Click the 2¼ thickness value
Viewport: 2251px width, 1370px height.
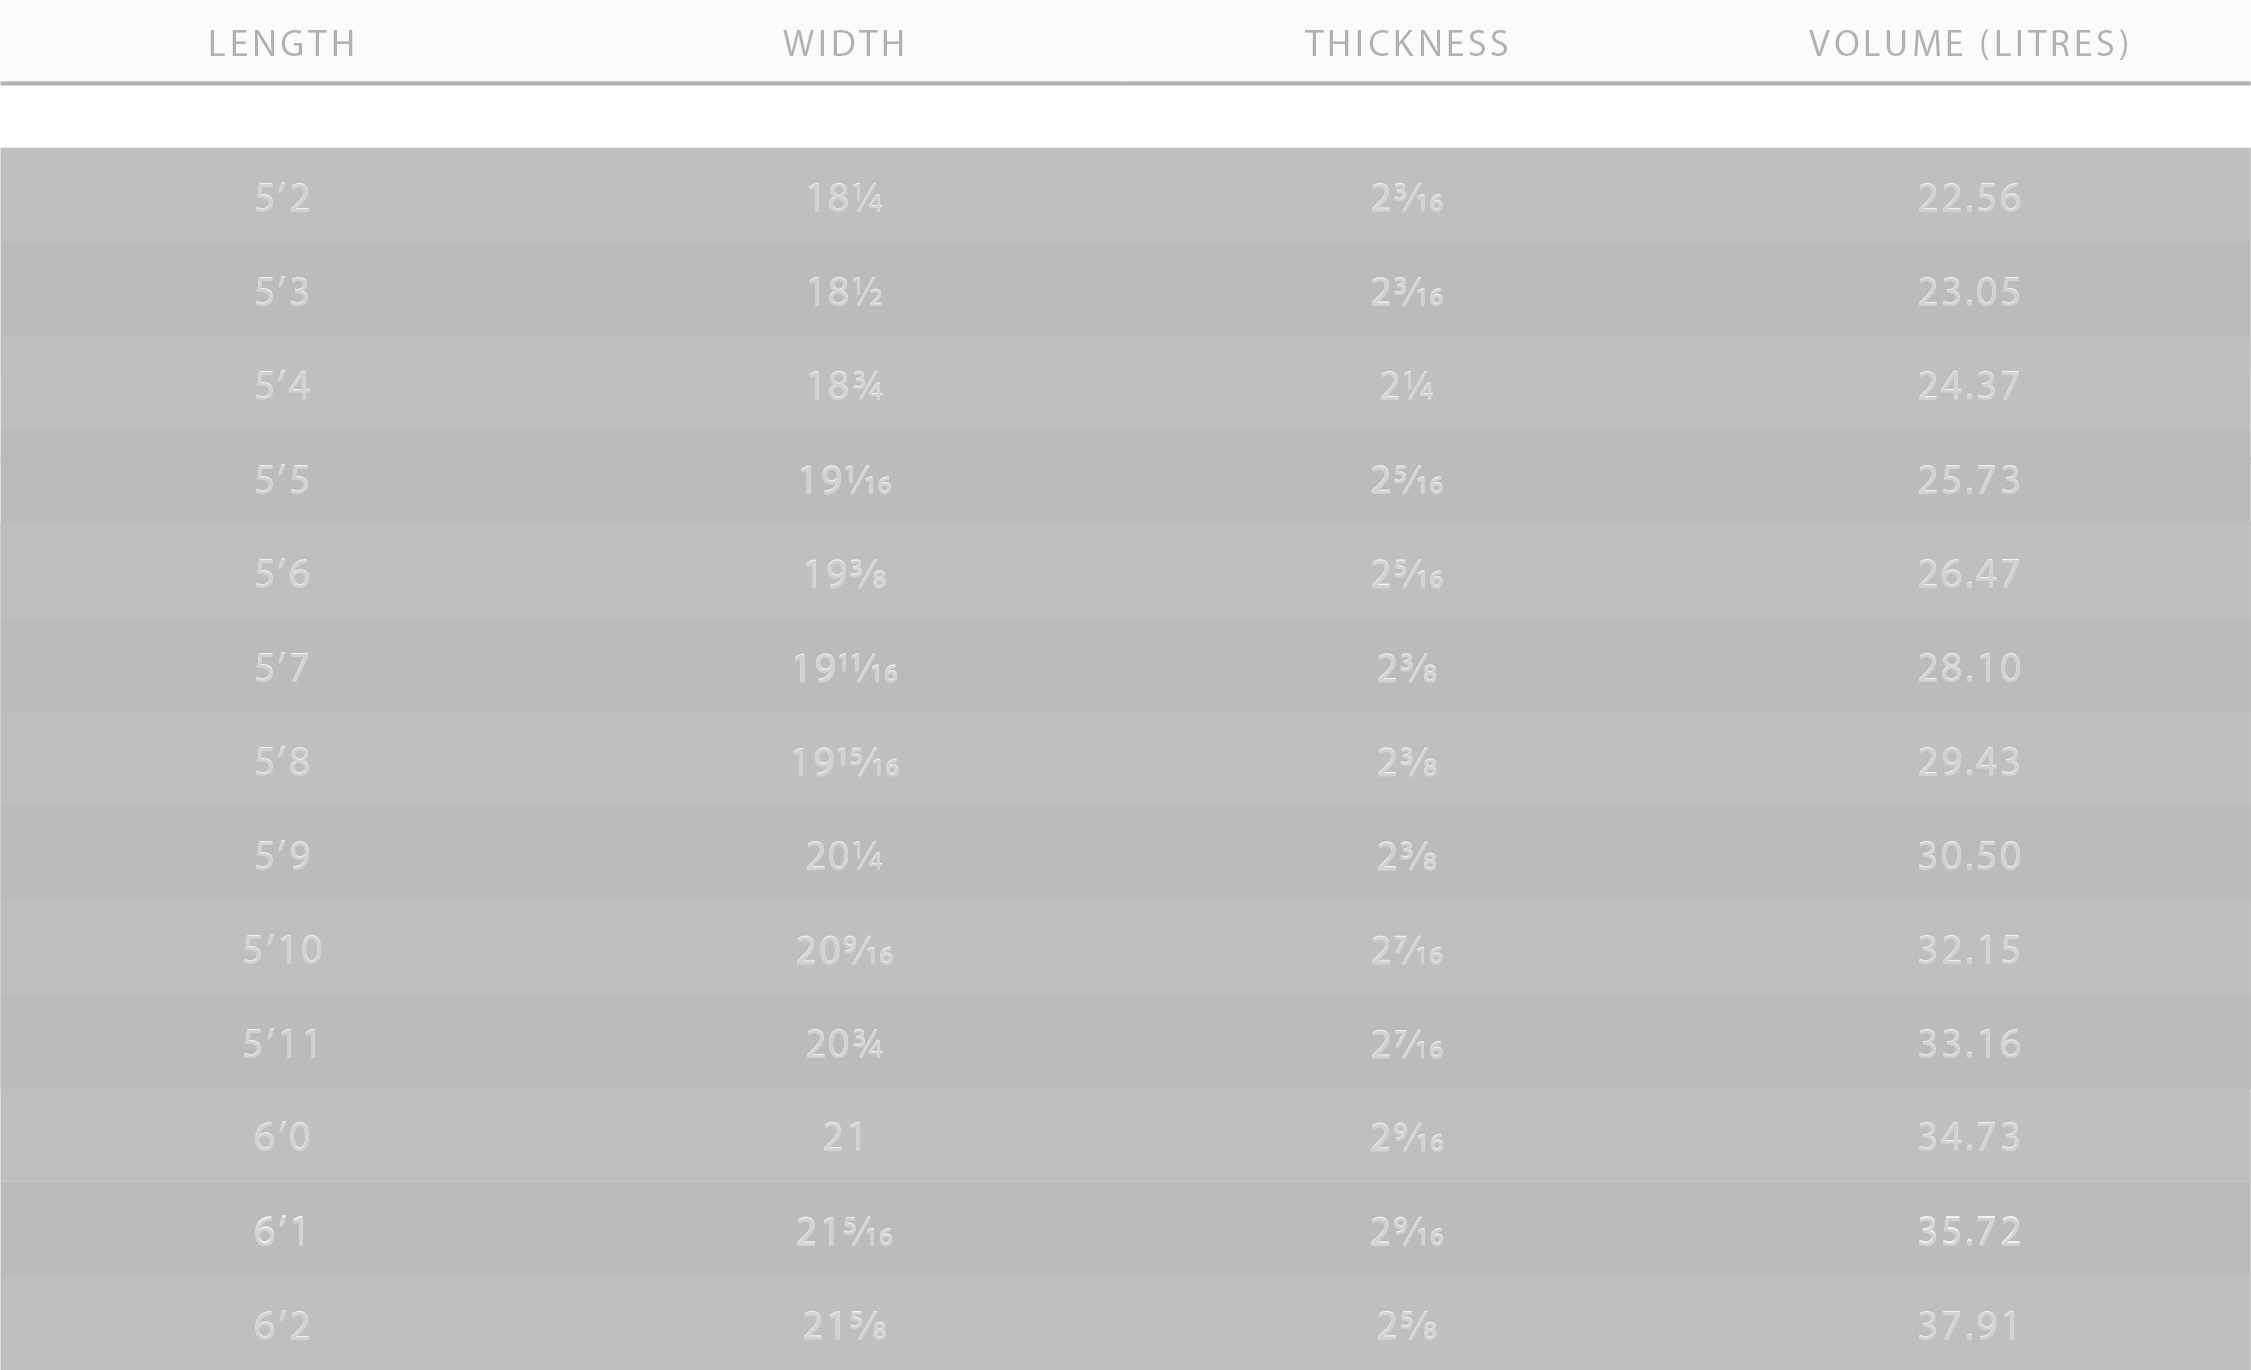pyautogui.click(x=1407, y=386)
